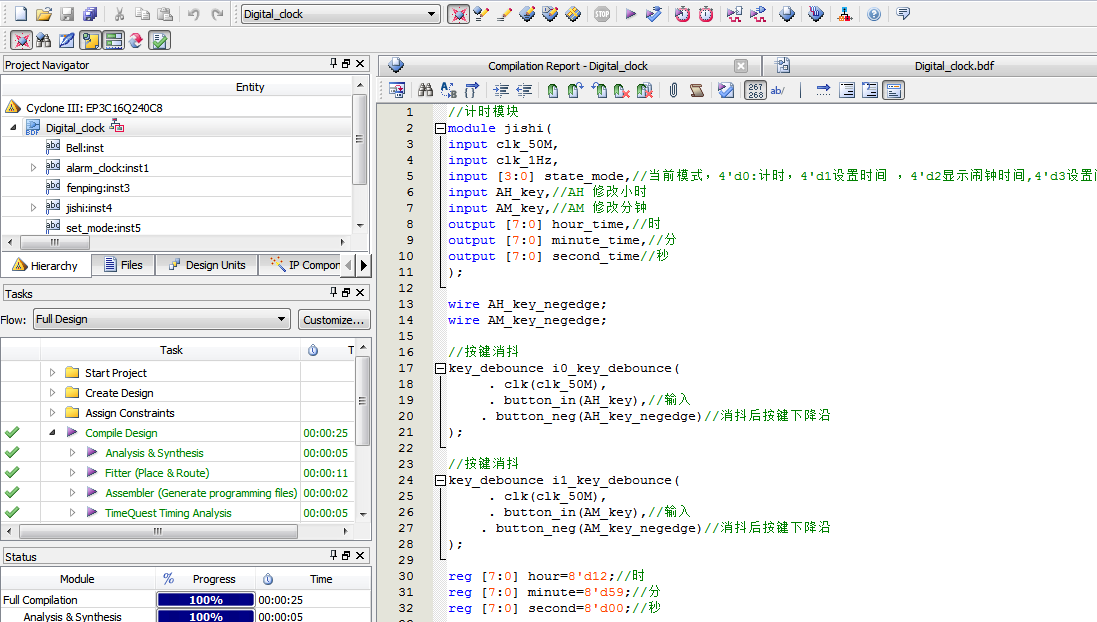Click the scroll insert template icon

[697, 90]
